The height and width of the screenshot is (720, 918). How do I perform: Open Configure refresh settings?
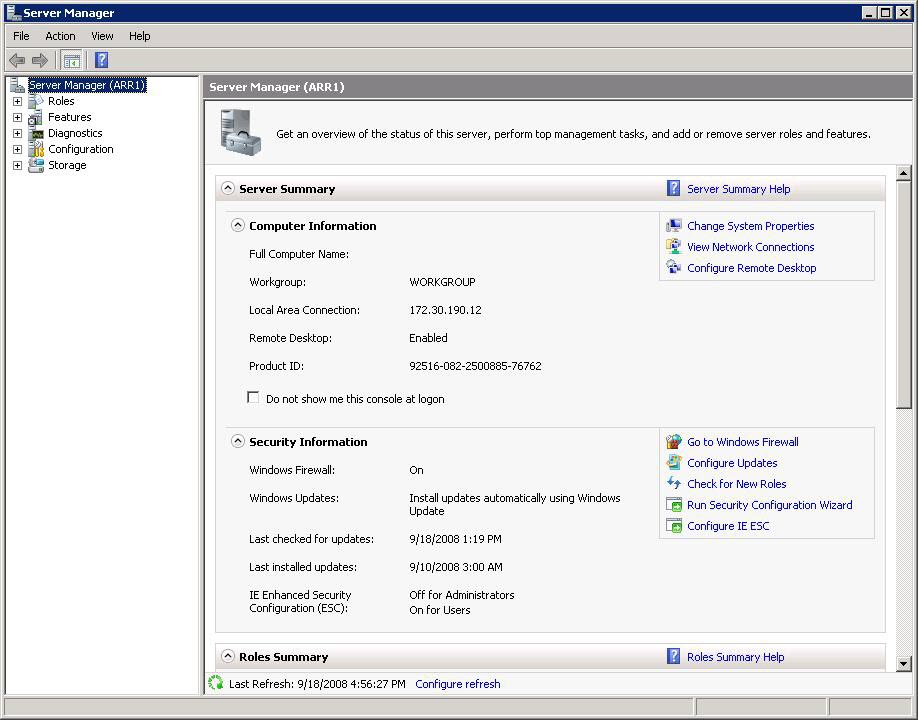457,684
